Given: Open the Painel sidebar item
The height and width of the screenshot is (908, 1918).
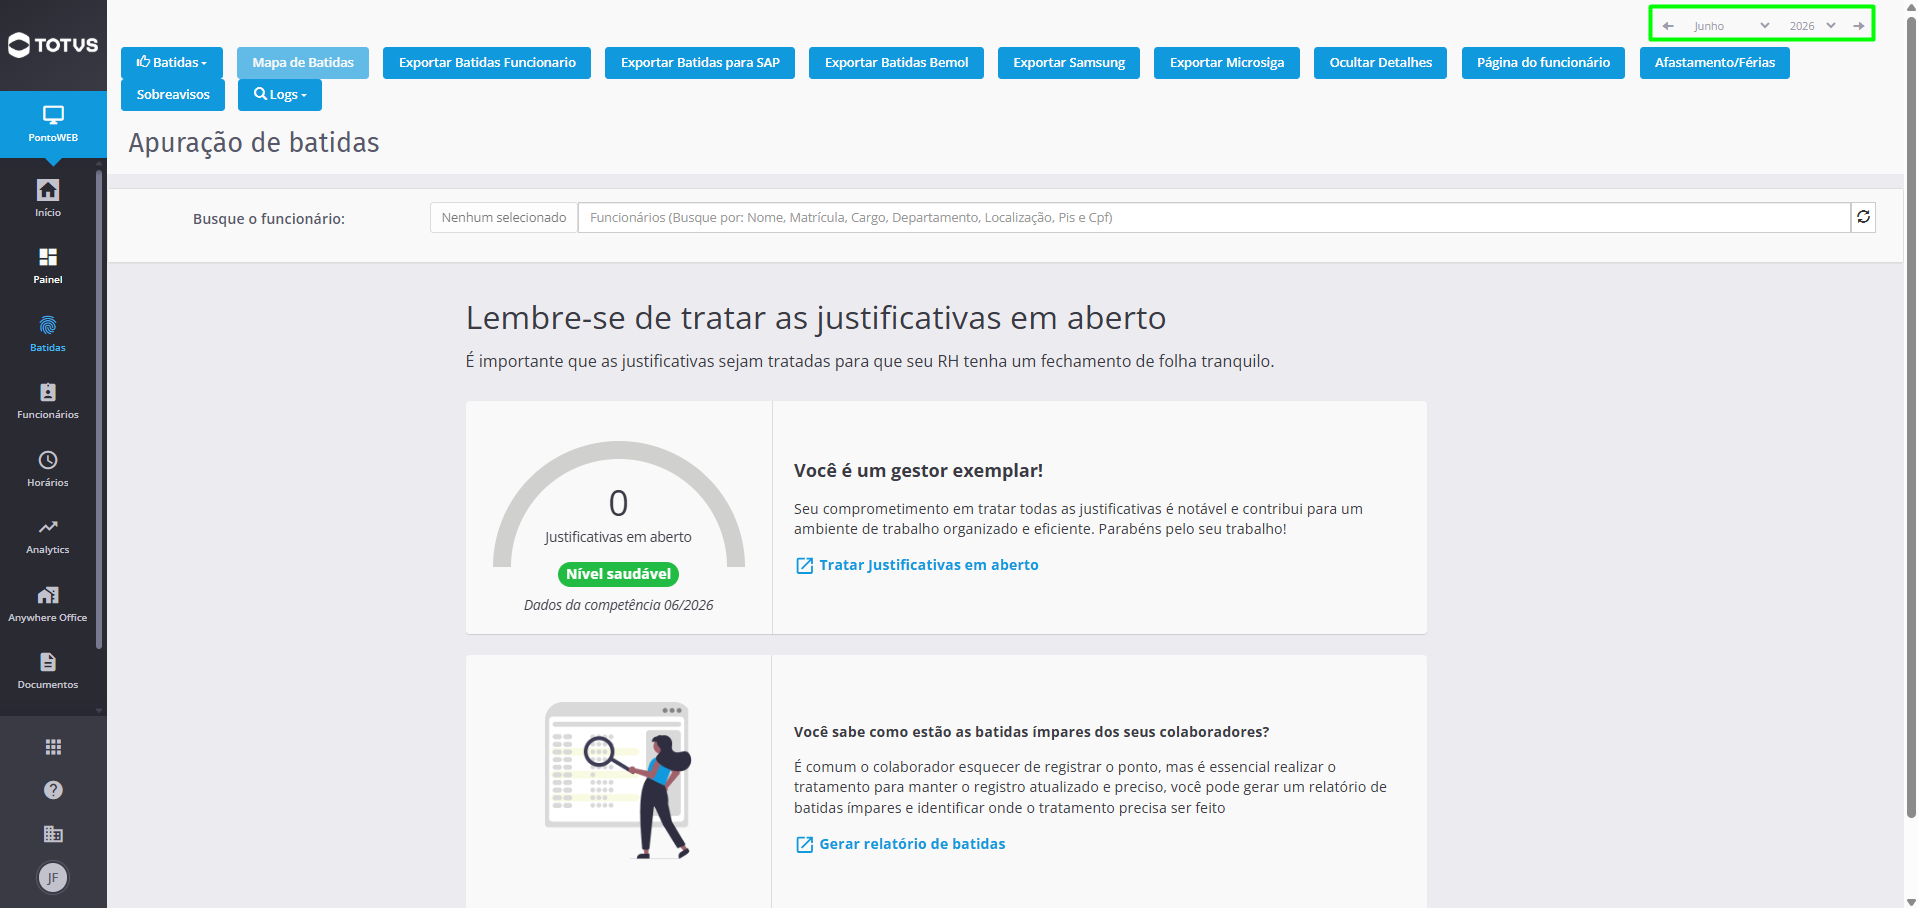Looking at the screenshot, I should 48,266.
